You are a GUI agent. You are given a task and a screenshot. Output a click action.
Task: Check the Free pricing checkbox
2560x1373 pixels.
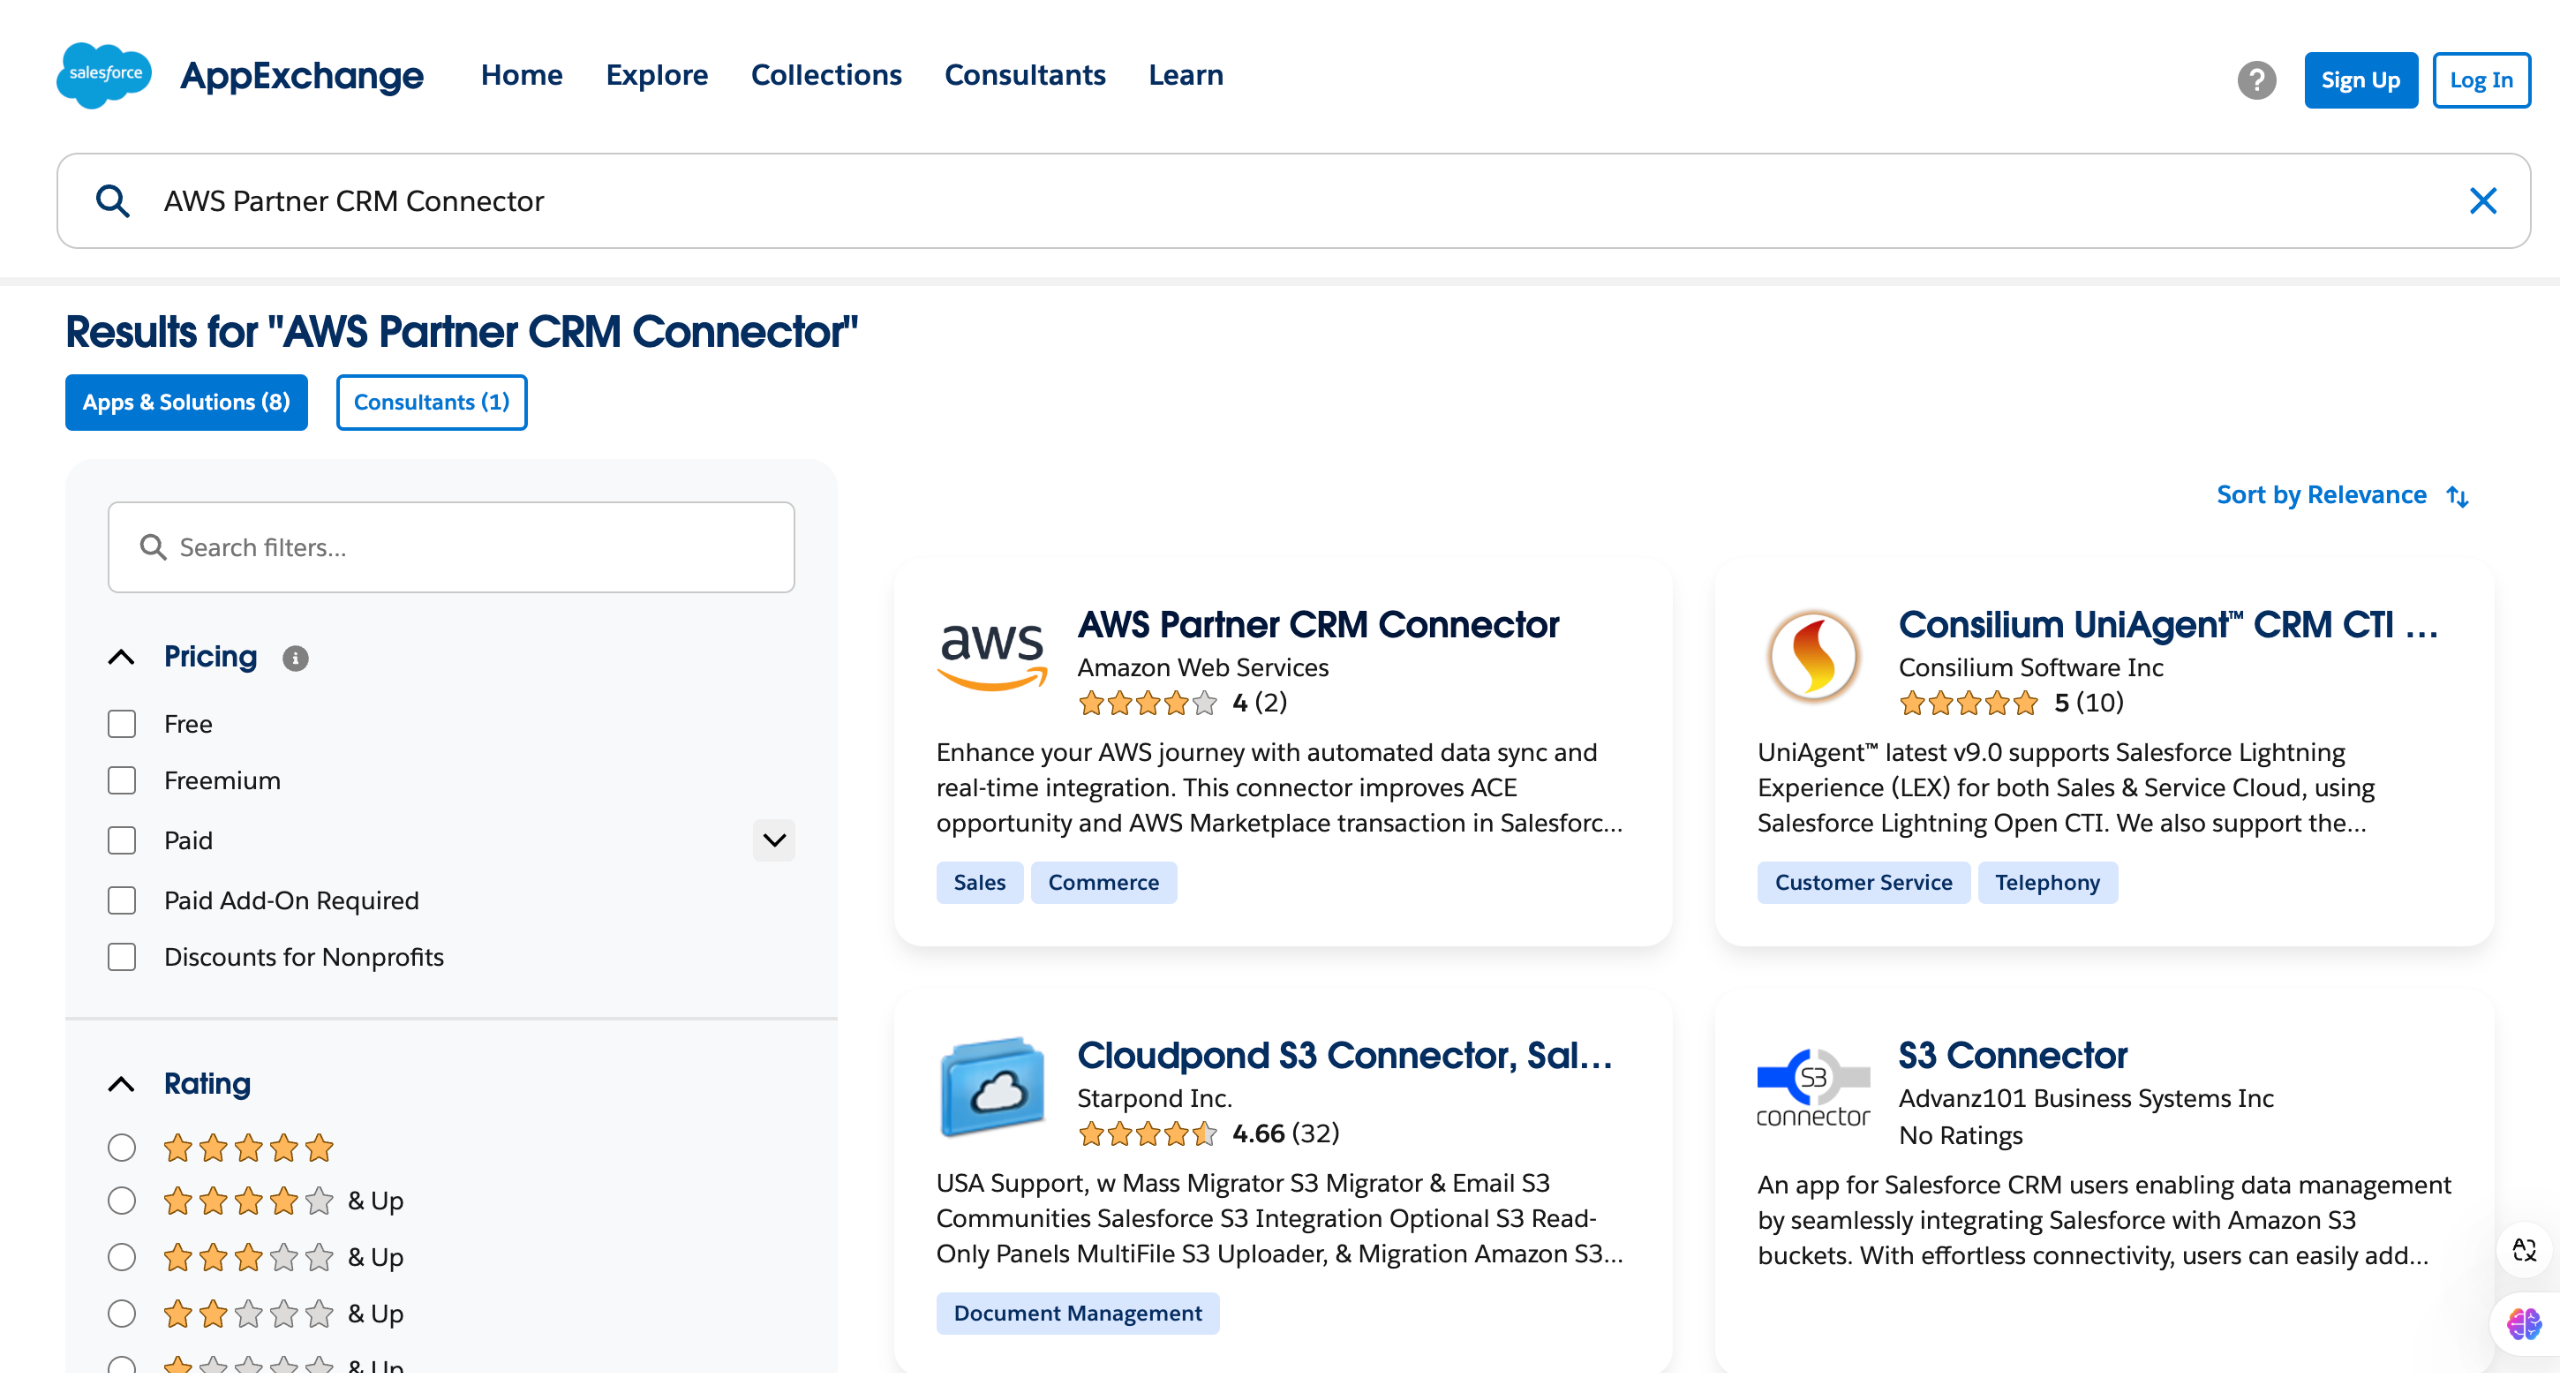click(x=122, y=724)
